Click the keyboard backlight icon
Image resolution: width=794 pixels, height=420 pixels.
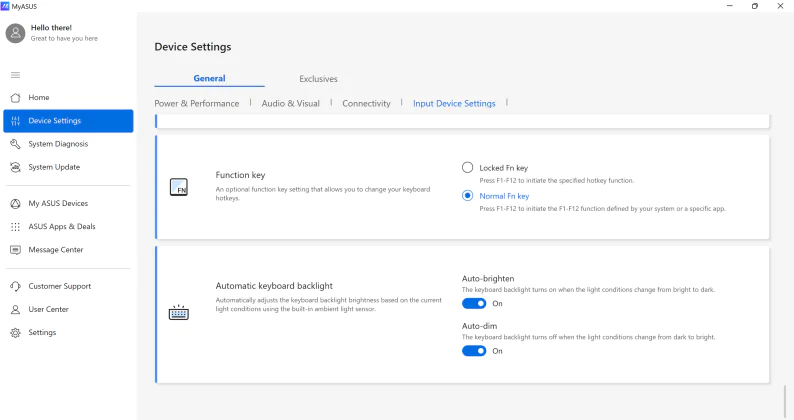point(179,312)
